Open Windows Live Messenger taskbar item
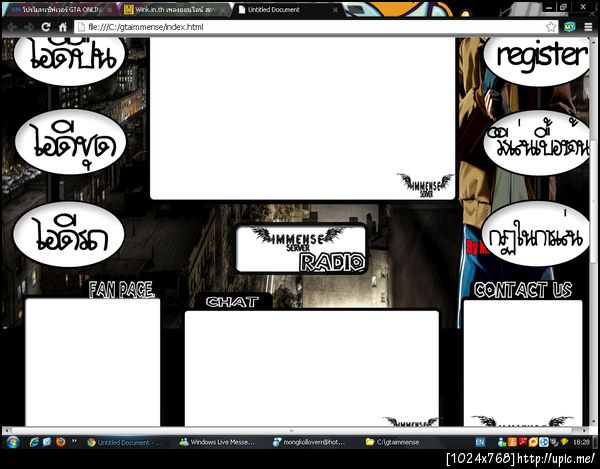Screen dimensions: 600x469 [x=218, y=442]
